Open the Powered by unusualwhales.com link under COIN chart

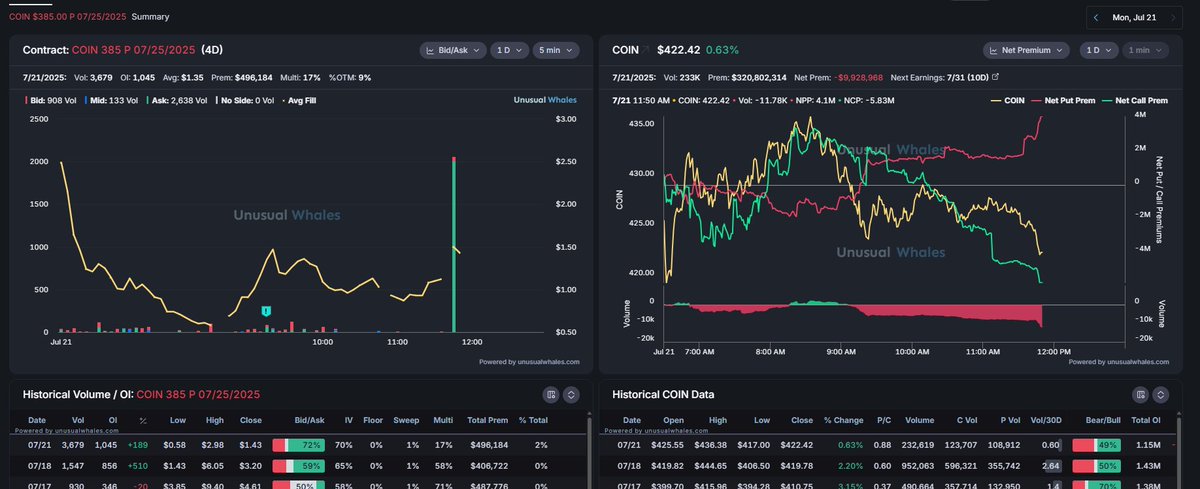tap(1119, 362)
